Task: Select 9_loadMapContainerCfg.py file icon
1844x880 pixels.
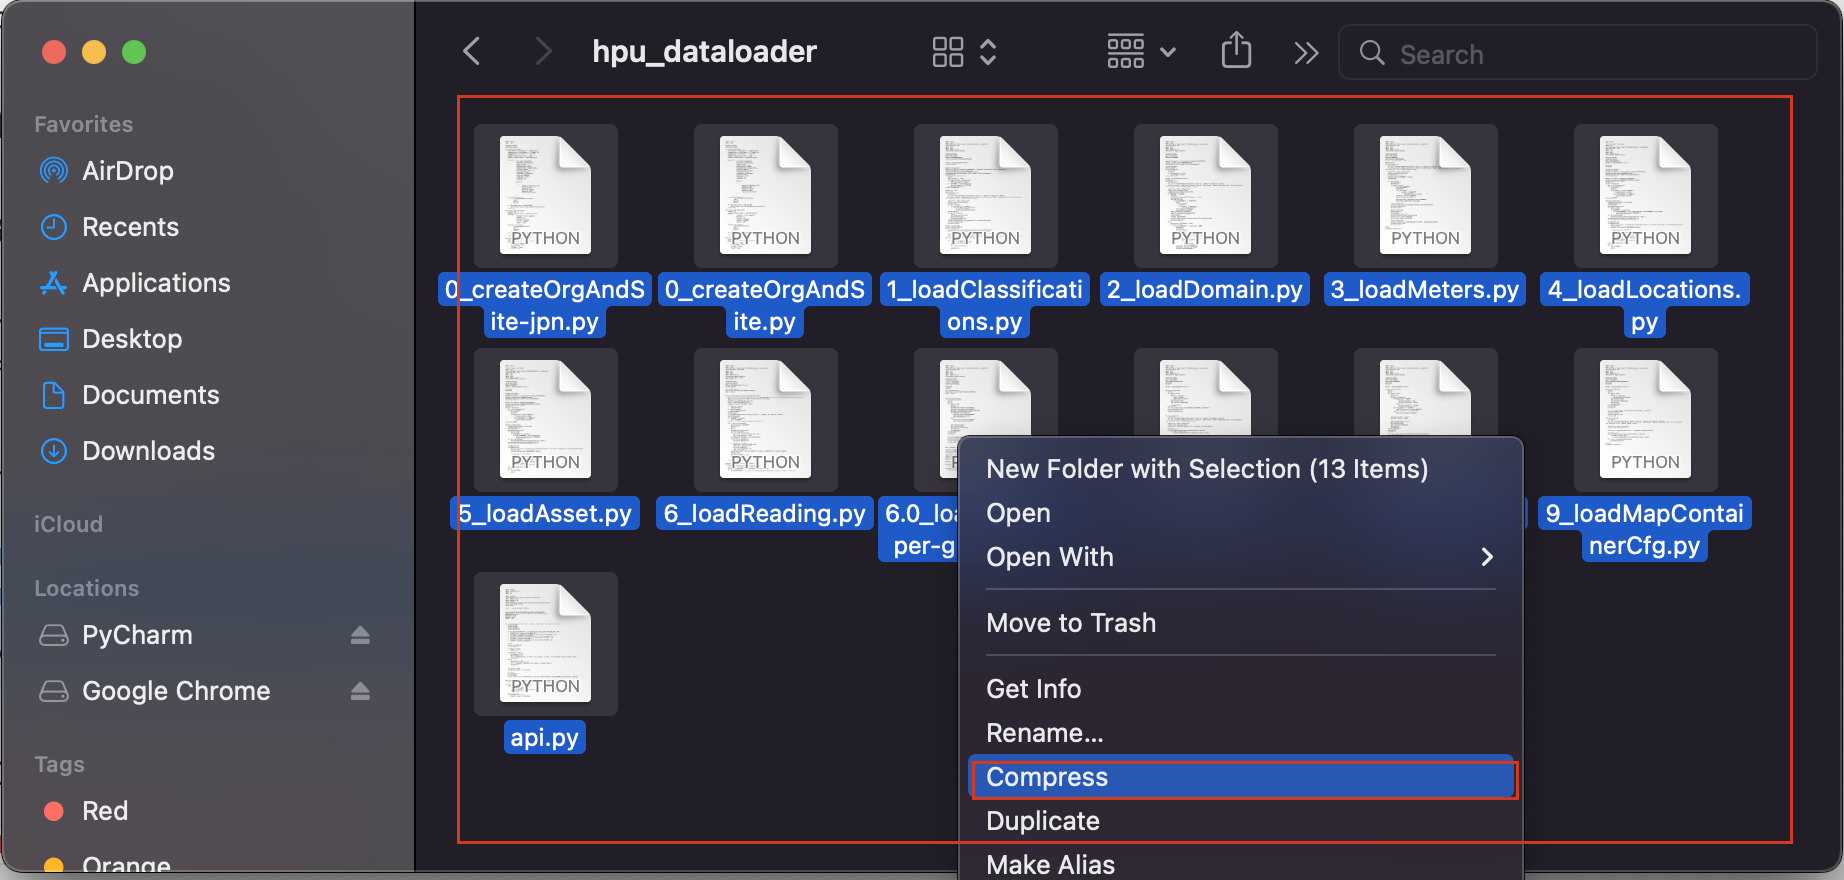Action: (1646, 420)
